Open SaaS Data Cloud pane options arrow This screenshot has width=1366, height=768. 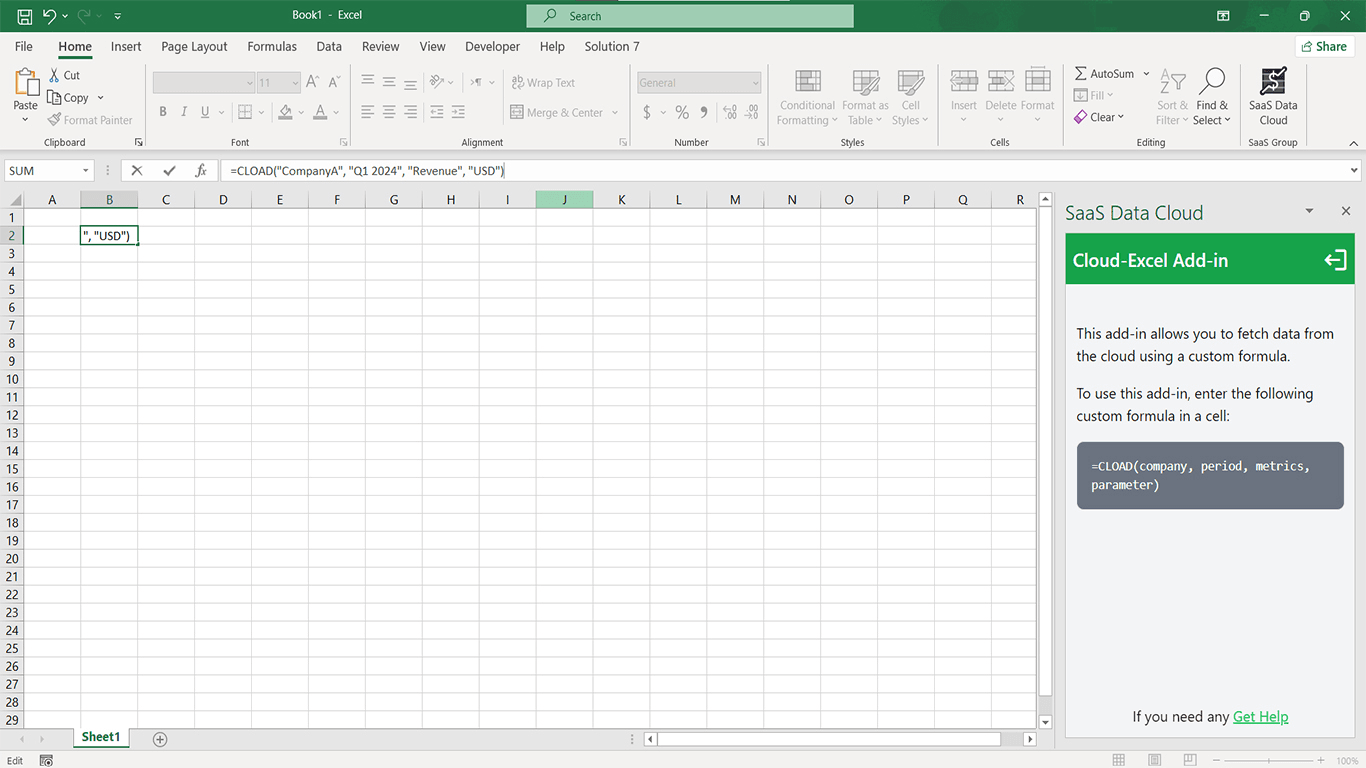coord(1309,212)
